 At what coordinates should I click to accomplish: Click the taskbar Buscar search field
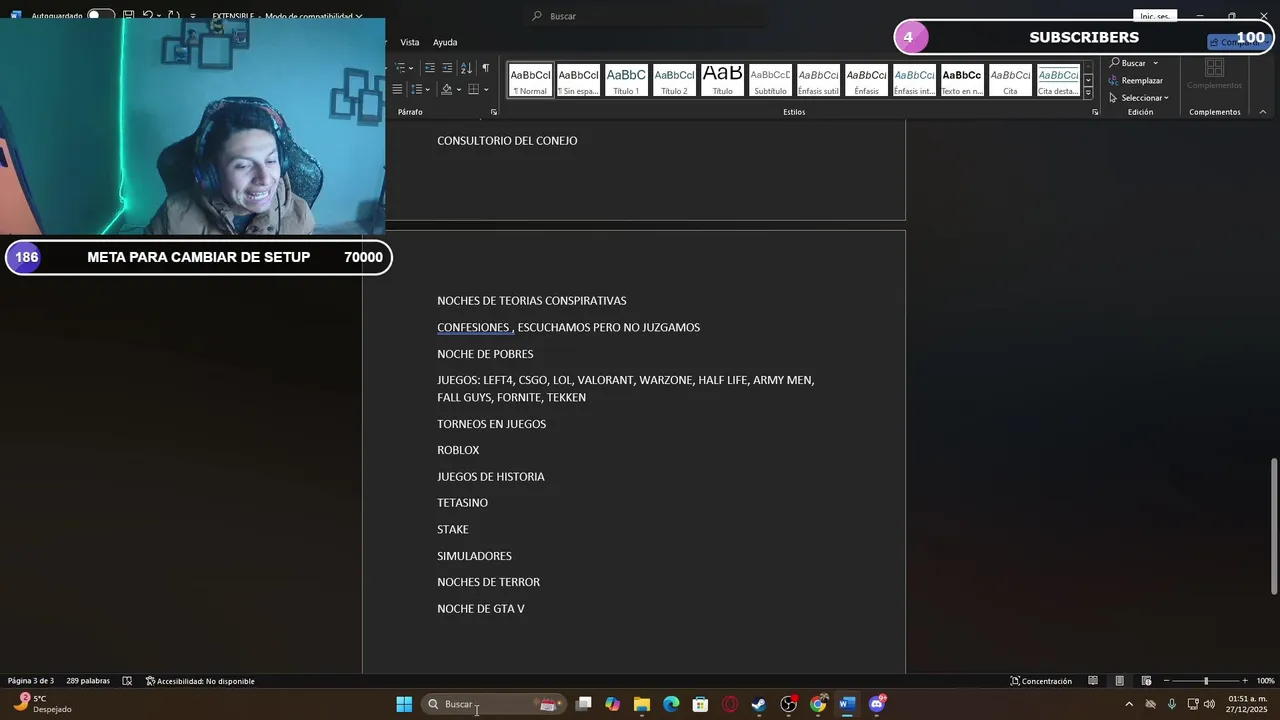494,704
